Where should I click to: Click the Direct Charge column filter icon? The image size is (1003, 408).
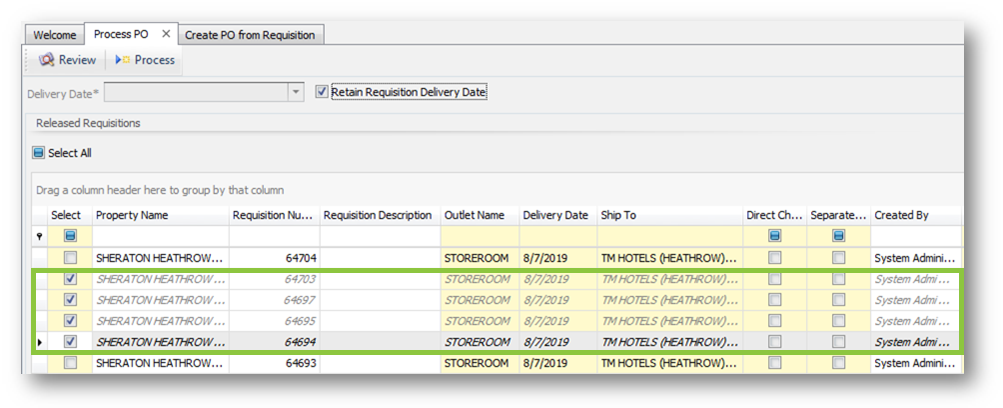774,236
